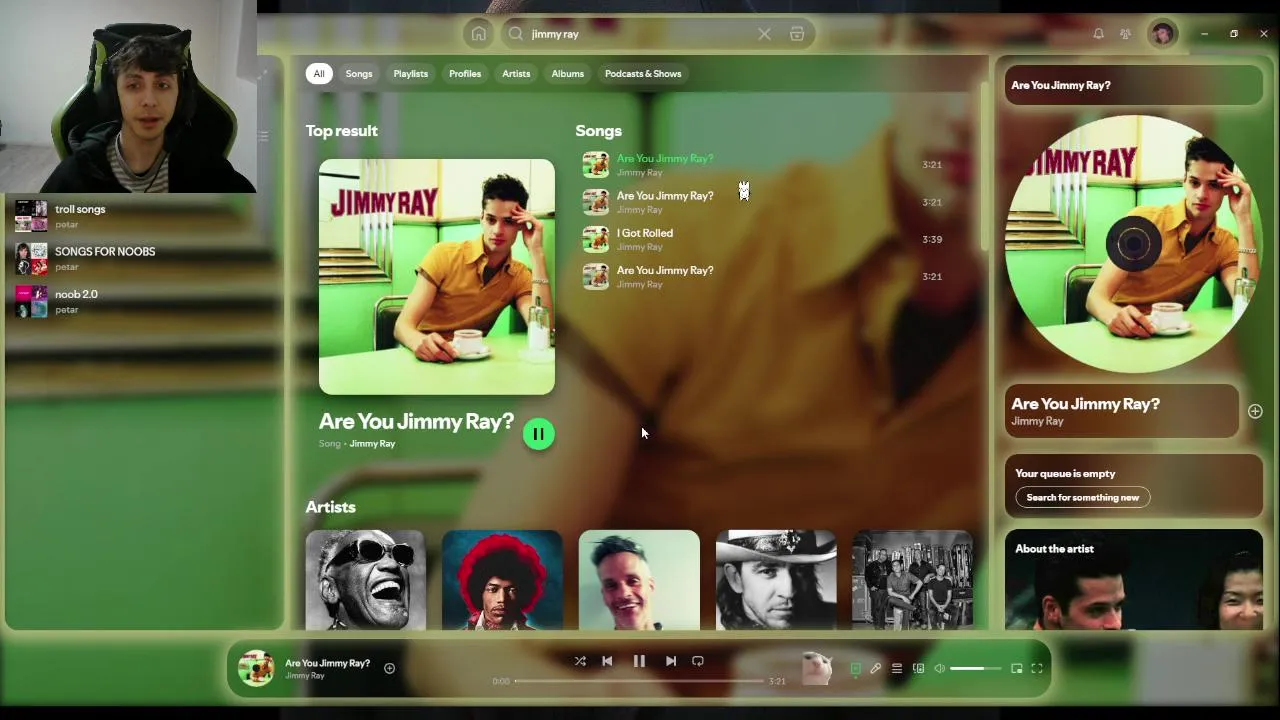
Task: Open the Friend Activity icon
Action: (1125, 34)
